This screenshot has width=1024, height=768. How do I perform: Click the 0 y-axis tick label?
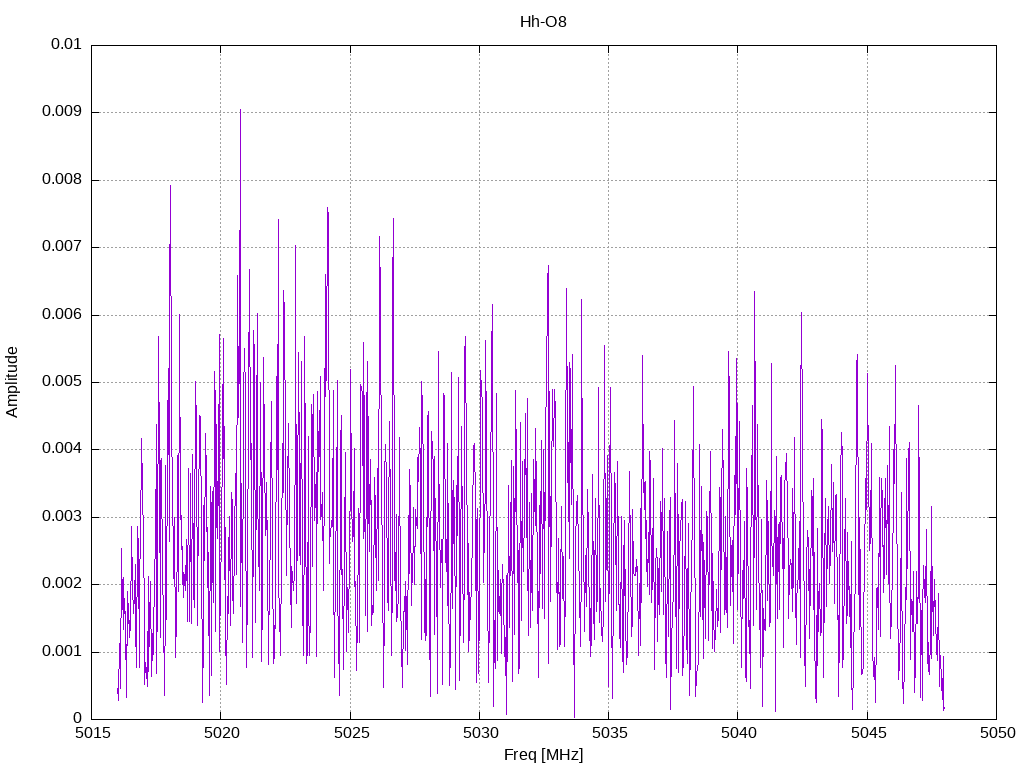[x=77, y=719]
